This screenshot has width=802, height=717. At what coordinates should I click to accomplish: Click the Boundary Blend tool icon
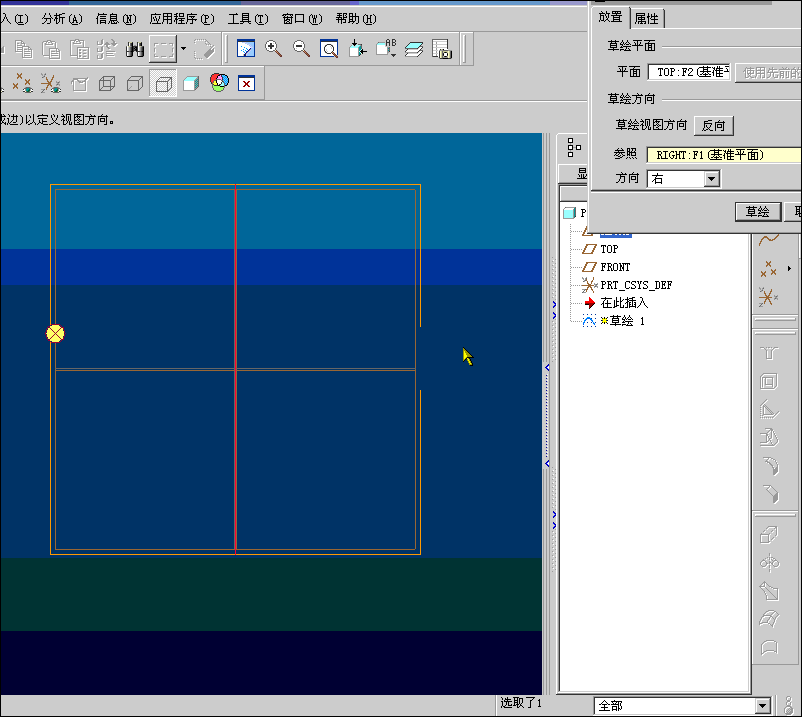click(769, 619)
